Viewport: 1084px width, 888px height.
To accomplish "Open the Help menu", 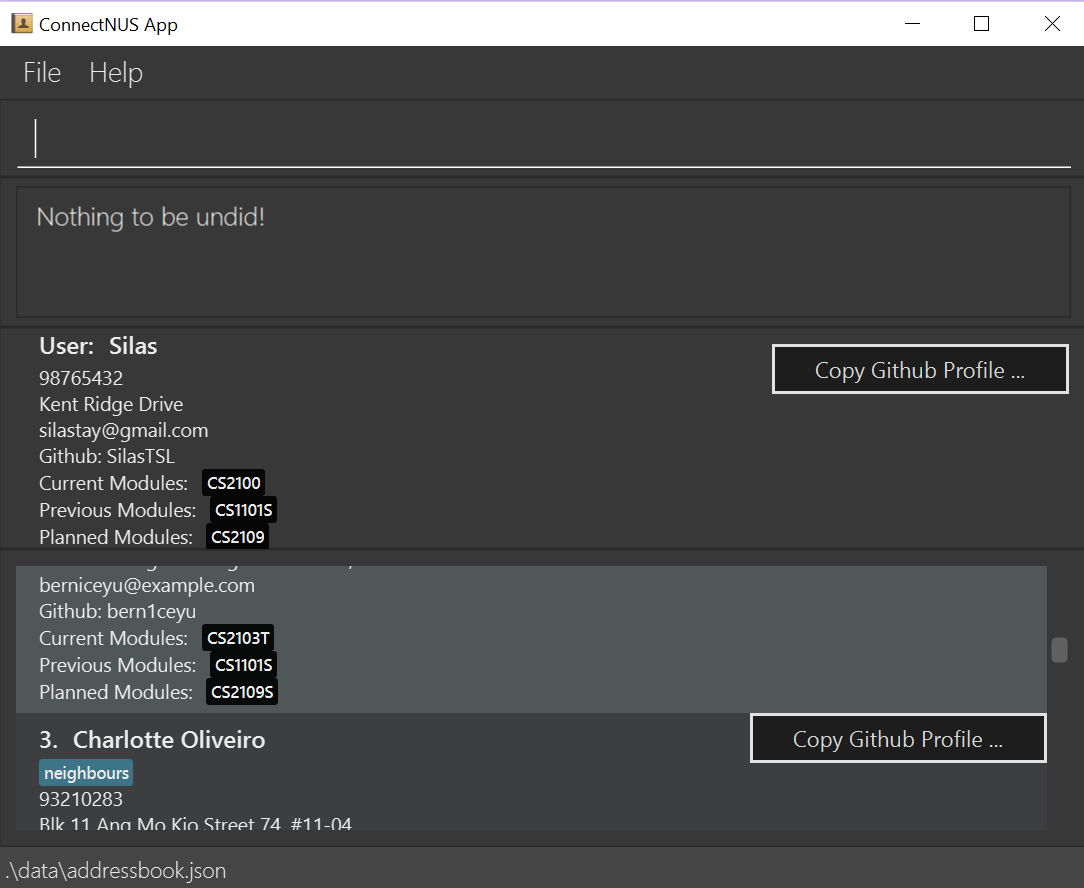I will 115,73.
